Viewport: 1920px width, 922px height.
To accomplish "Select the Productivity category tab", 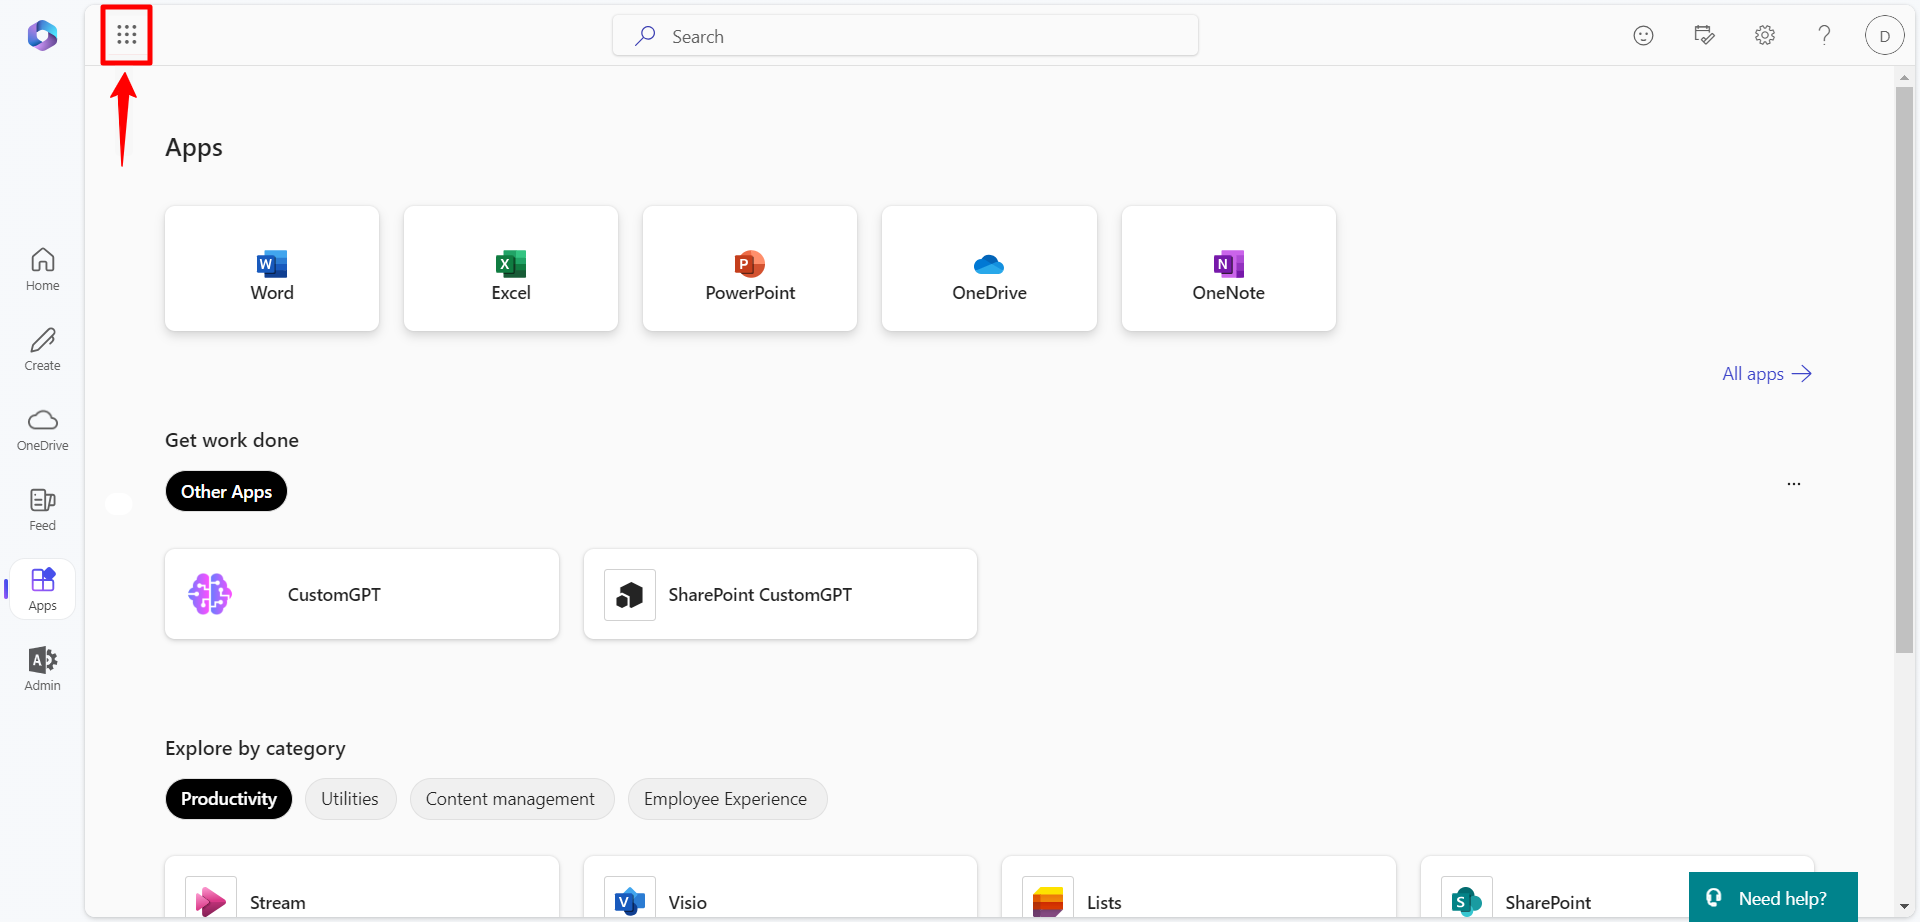I will click(x=229, y=799).
